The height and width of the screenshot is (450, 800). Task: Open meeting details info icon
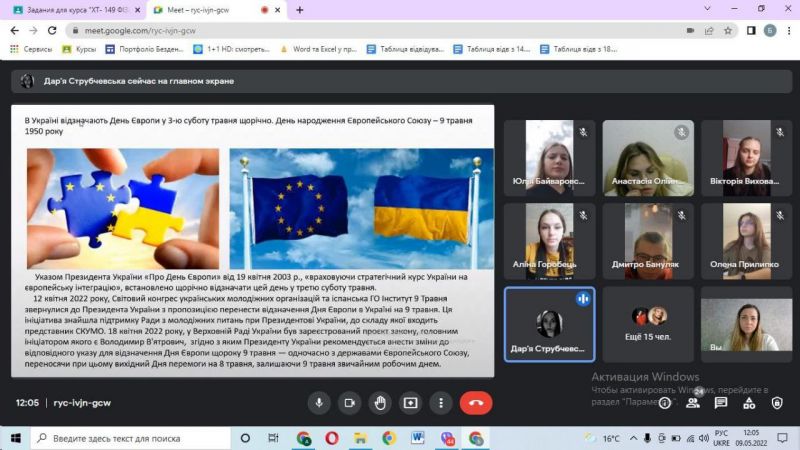[x=665, y=404]
